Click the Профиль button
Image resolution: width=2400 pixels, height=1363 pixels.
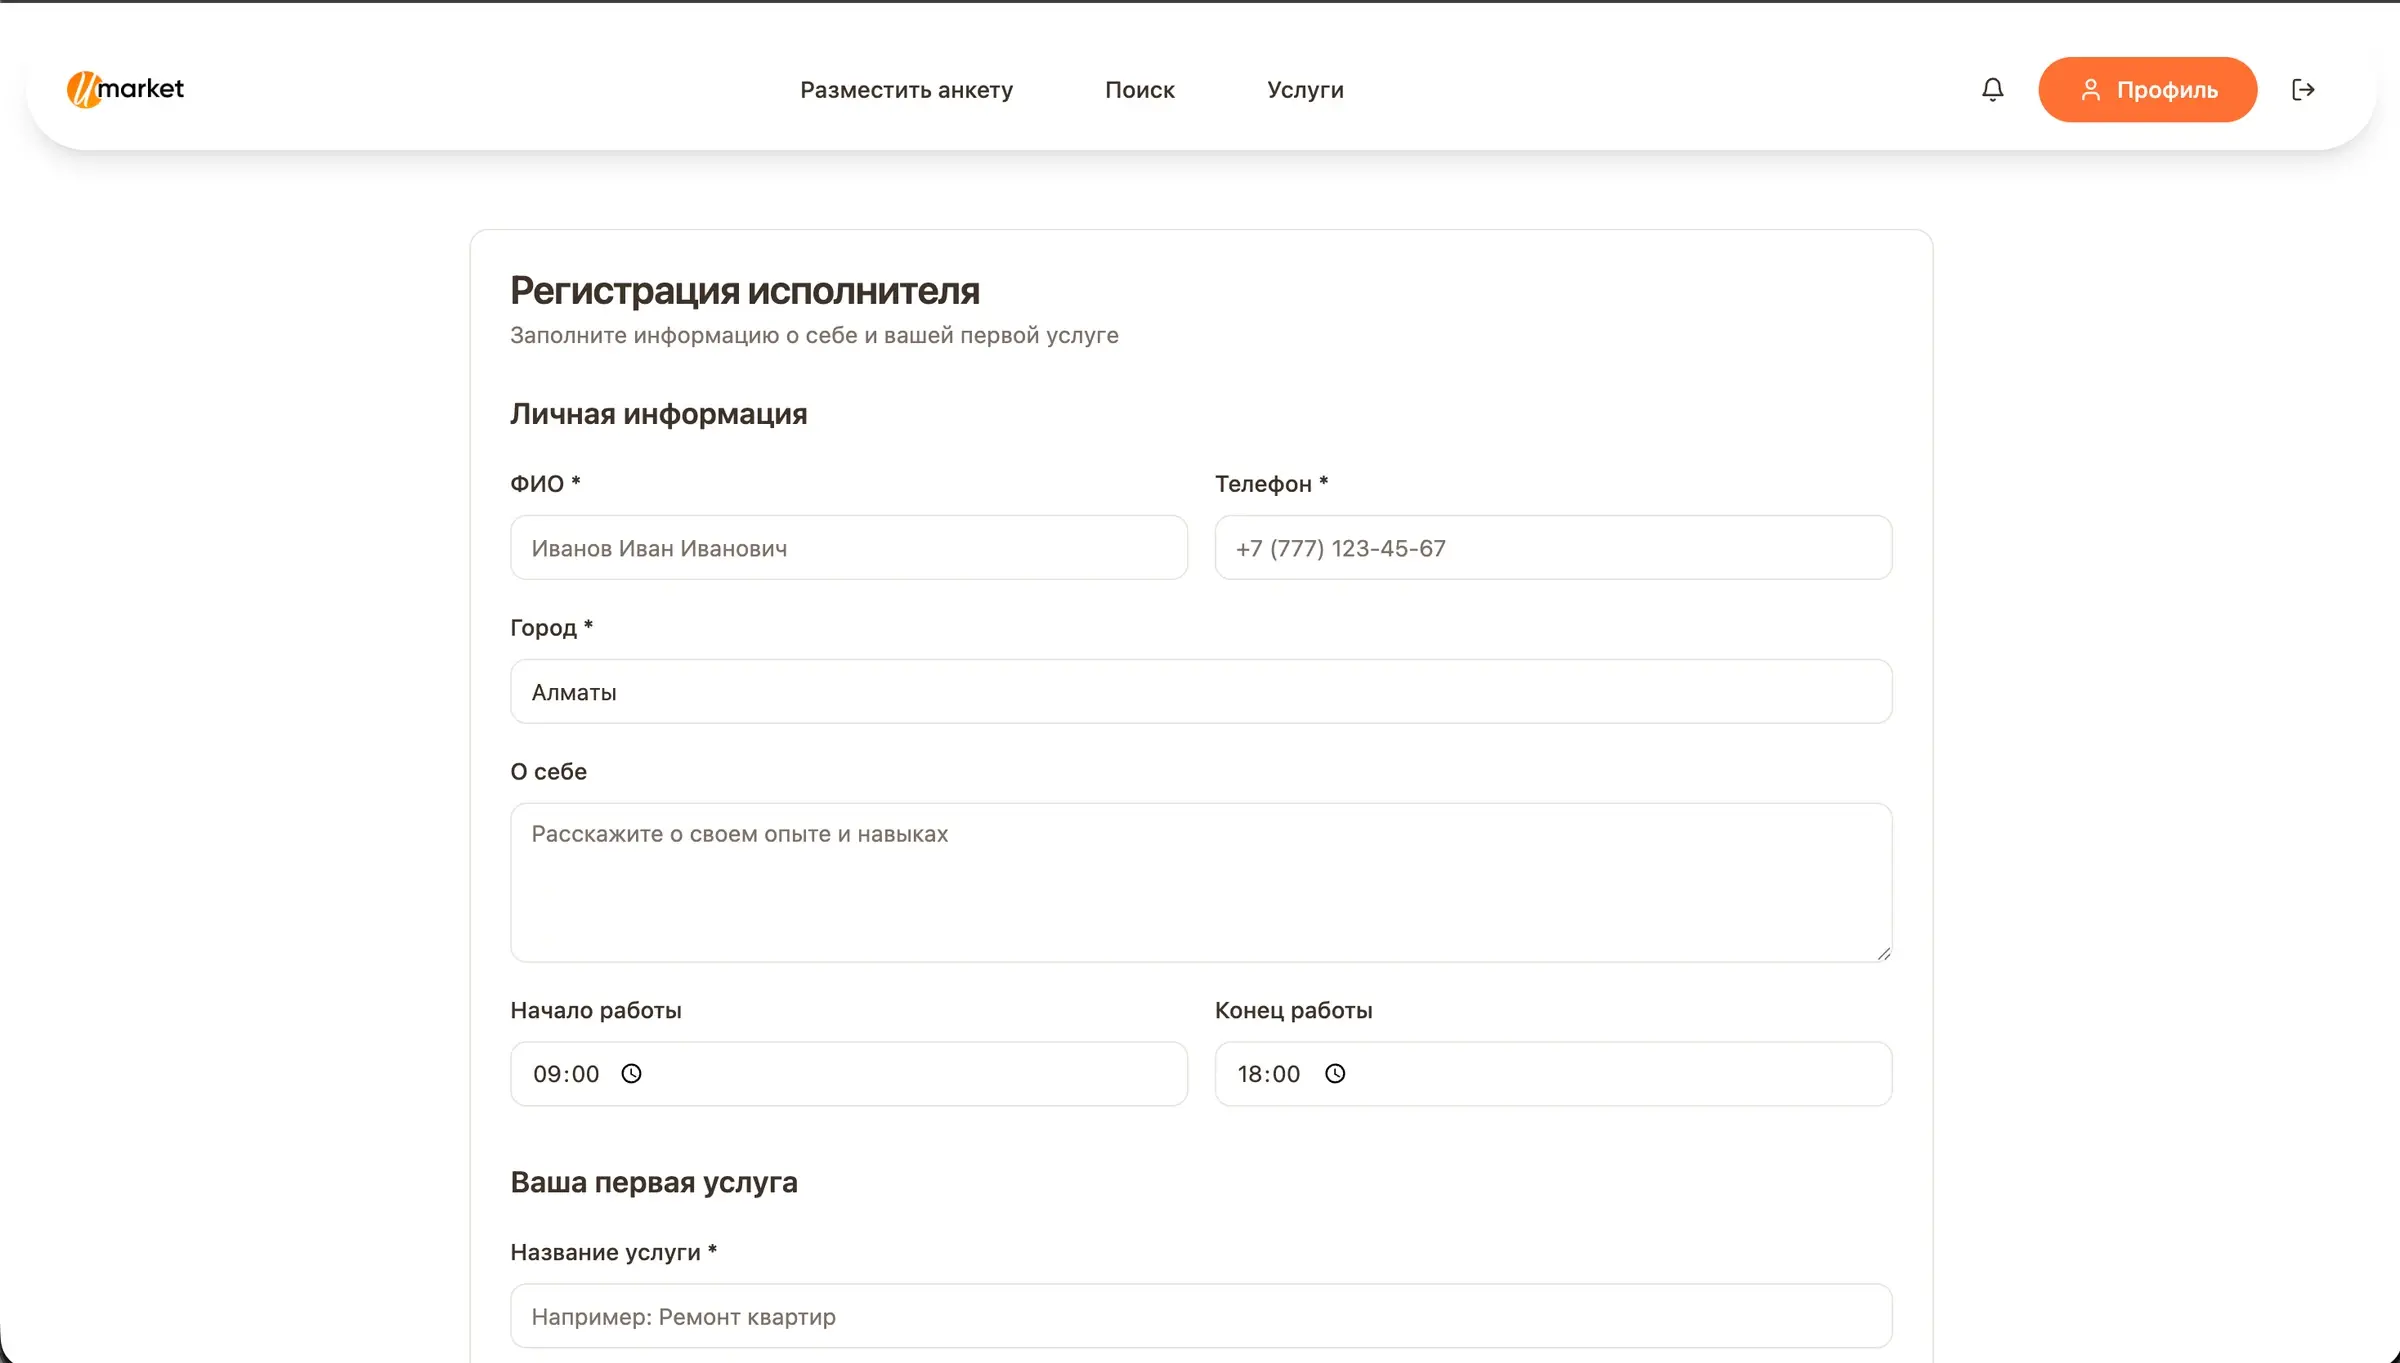click(x=2147, y=90)
